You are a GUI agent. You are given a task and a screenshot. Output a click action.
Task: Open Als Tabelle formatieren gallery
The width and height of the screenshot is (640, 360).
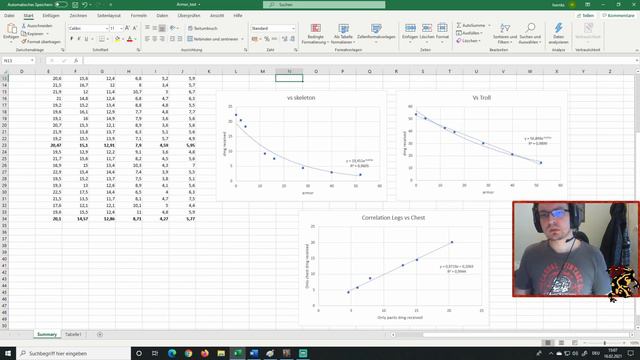tap(343, 34)
